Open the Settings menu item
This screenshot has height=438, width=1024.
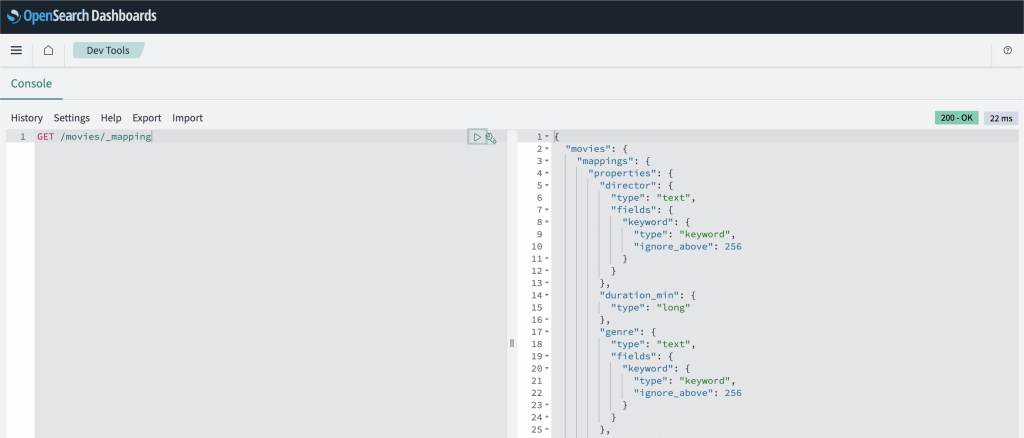click(72, 118)
